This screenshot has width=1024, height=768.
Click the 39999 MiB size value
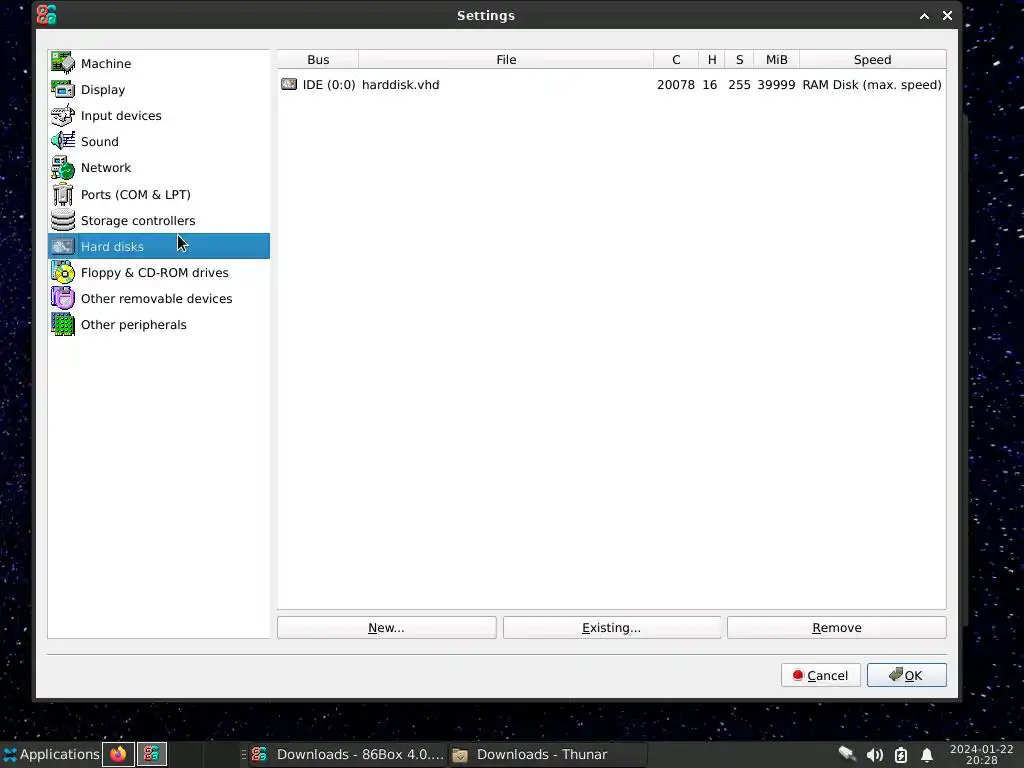click(776, 85)
